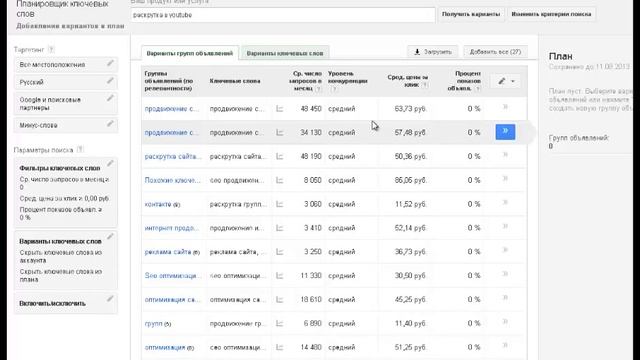Screen dimensions: 640x360
Task: Show trend chart icon for Seo оптимизаци row
Action: tap(280, 276)
